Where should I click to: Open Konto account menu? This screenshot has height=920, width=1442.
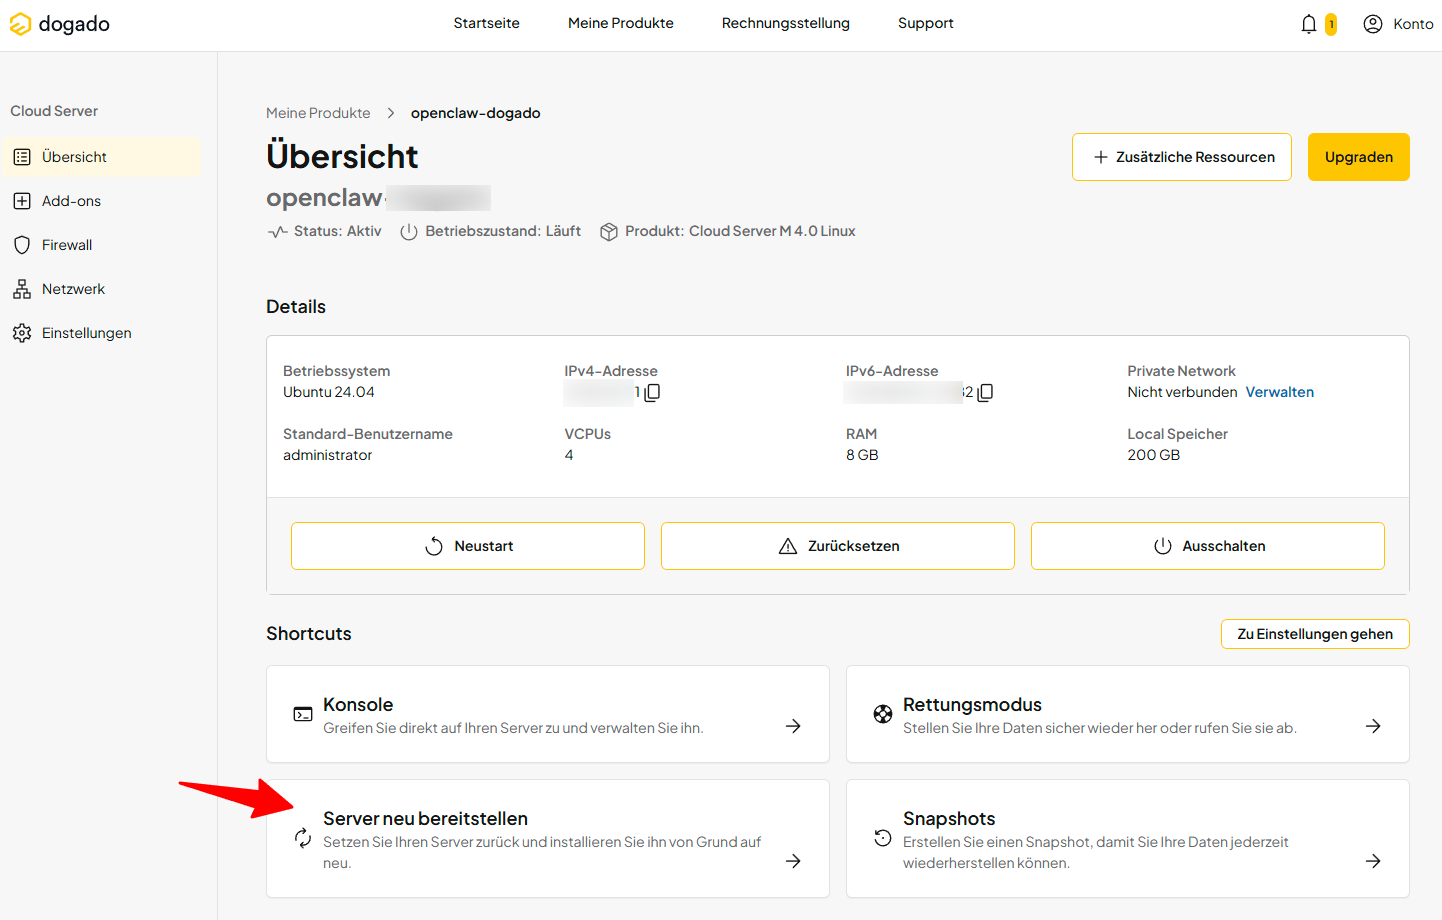click(1398, 24)
